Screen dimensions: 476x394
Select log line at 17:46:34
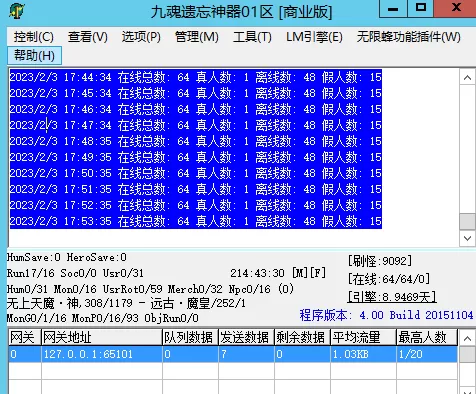[196, 109]
